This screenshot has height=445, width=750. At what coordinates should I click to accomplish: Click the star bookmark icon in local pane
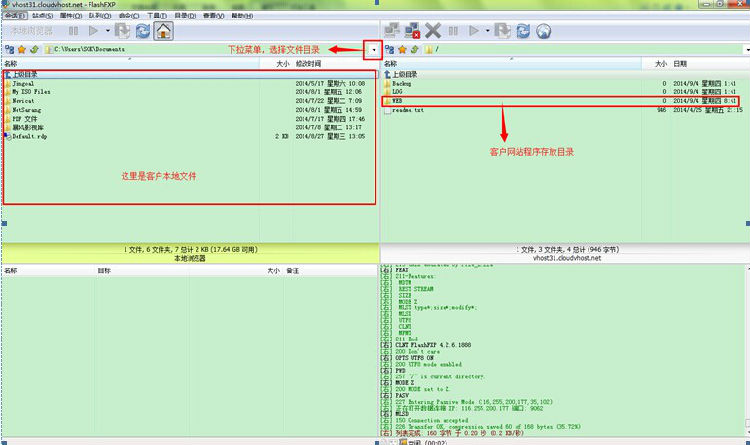click(x=21, y=48)
